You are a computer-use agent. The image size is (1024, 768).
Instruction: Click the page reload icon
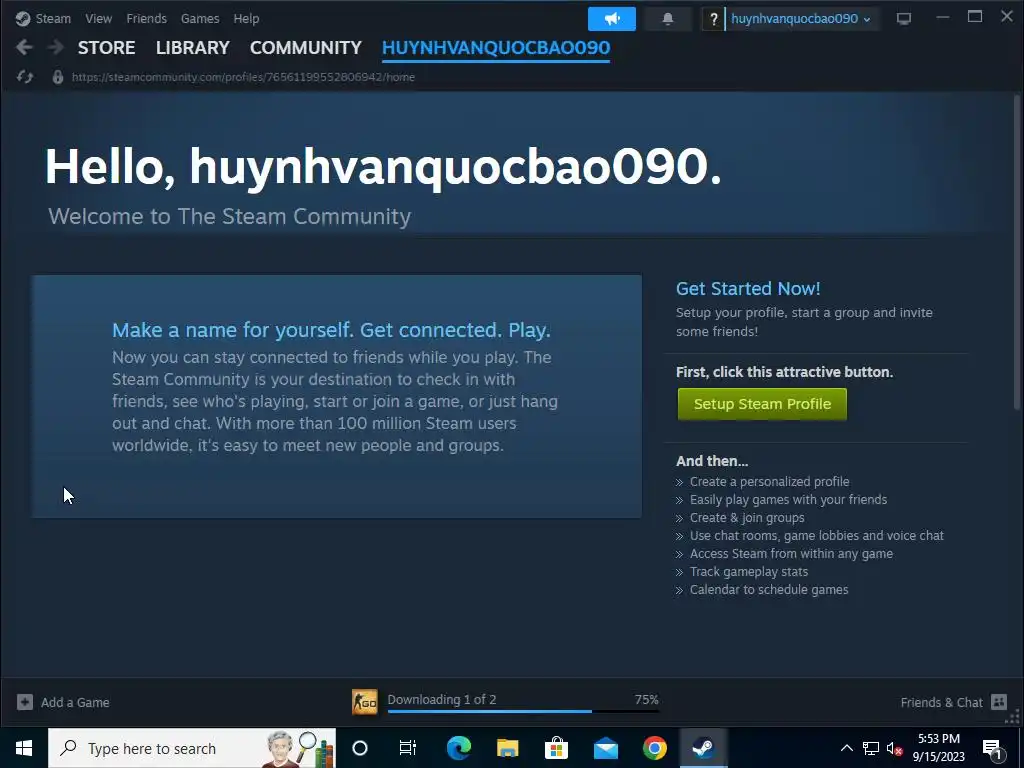(x=25, y=77)
